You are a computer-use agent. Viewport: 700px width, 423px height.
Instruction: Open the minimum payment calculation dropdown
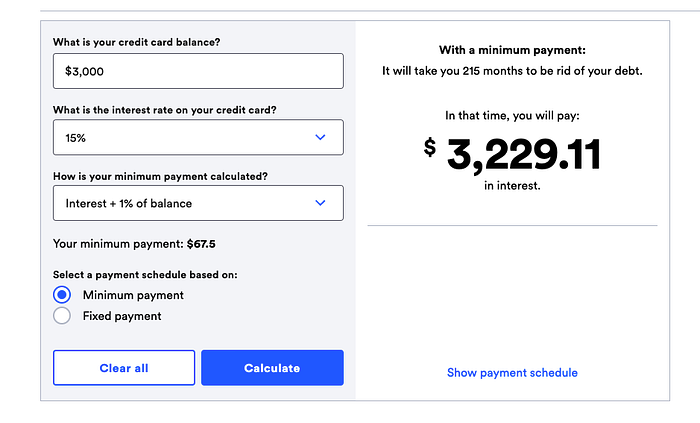coord(197,203)
